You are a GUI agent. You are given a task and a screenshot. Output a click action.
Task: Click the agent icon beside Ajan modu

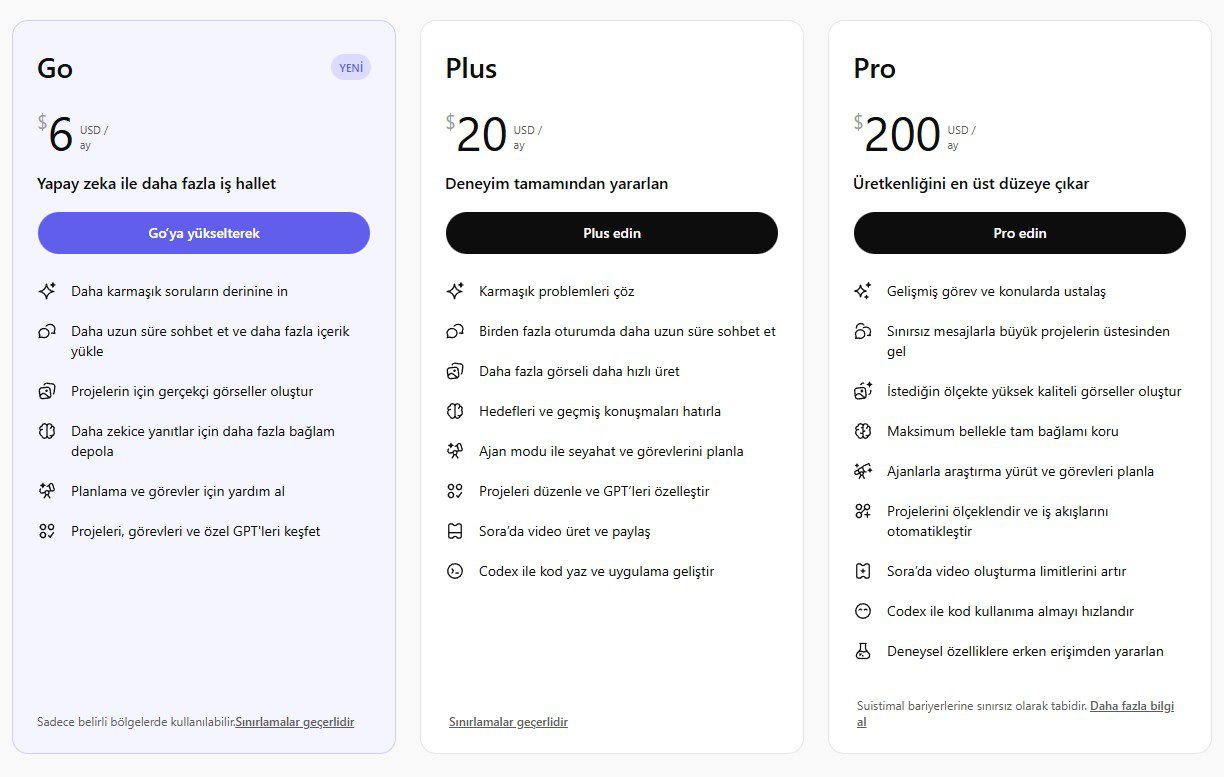(455, 451)
